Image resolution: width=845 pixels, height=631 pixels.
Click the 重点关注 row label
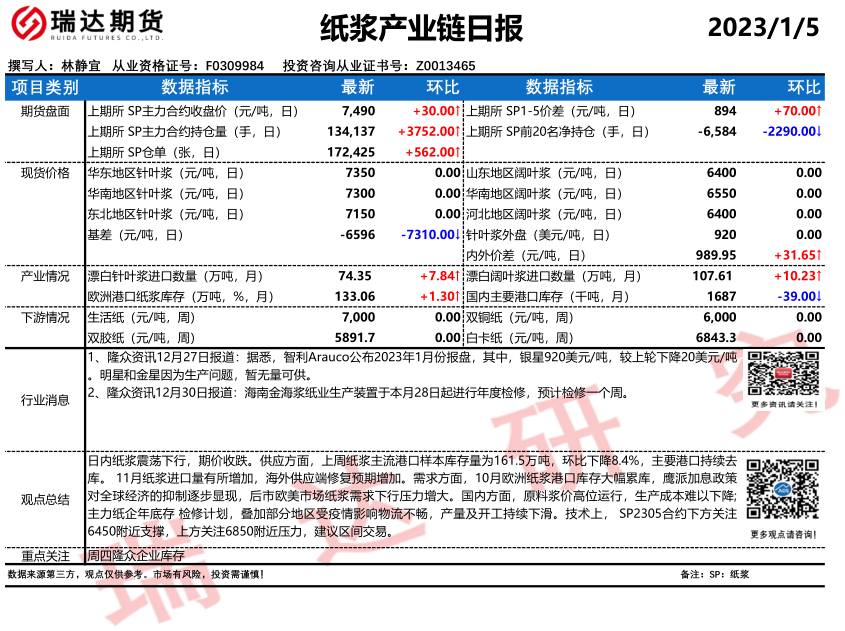point(44,555)
